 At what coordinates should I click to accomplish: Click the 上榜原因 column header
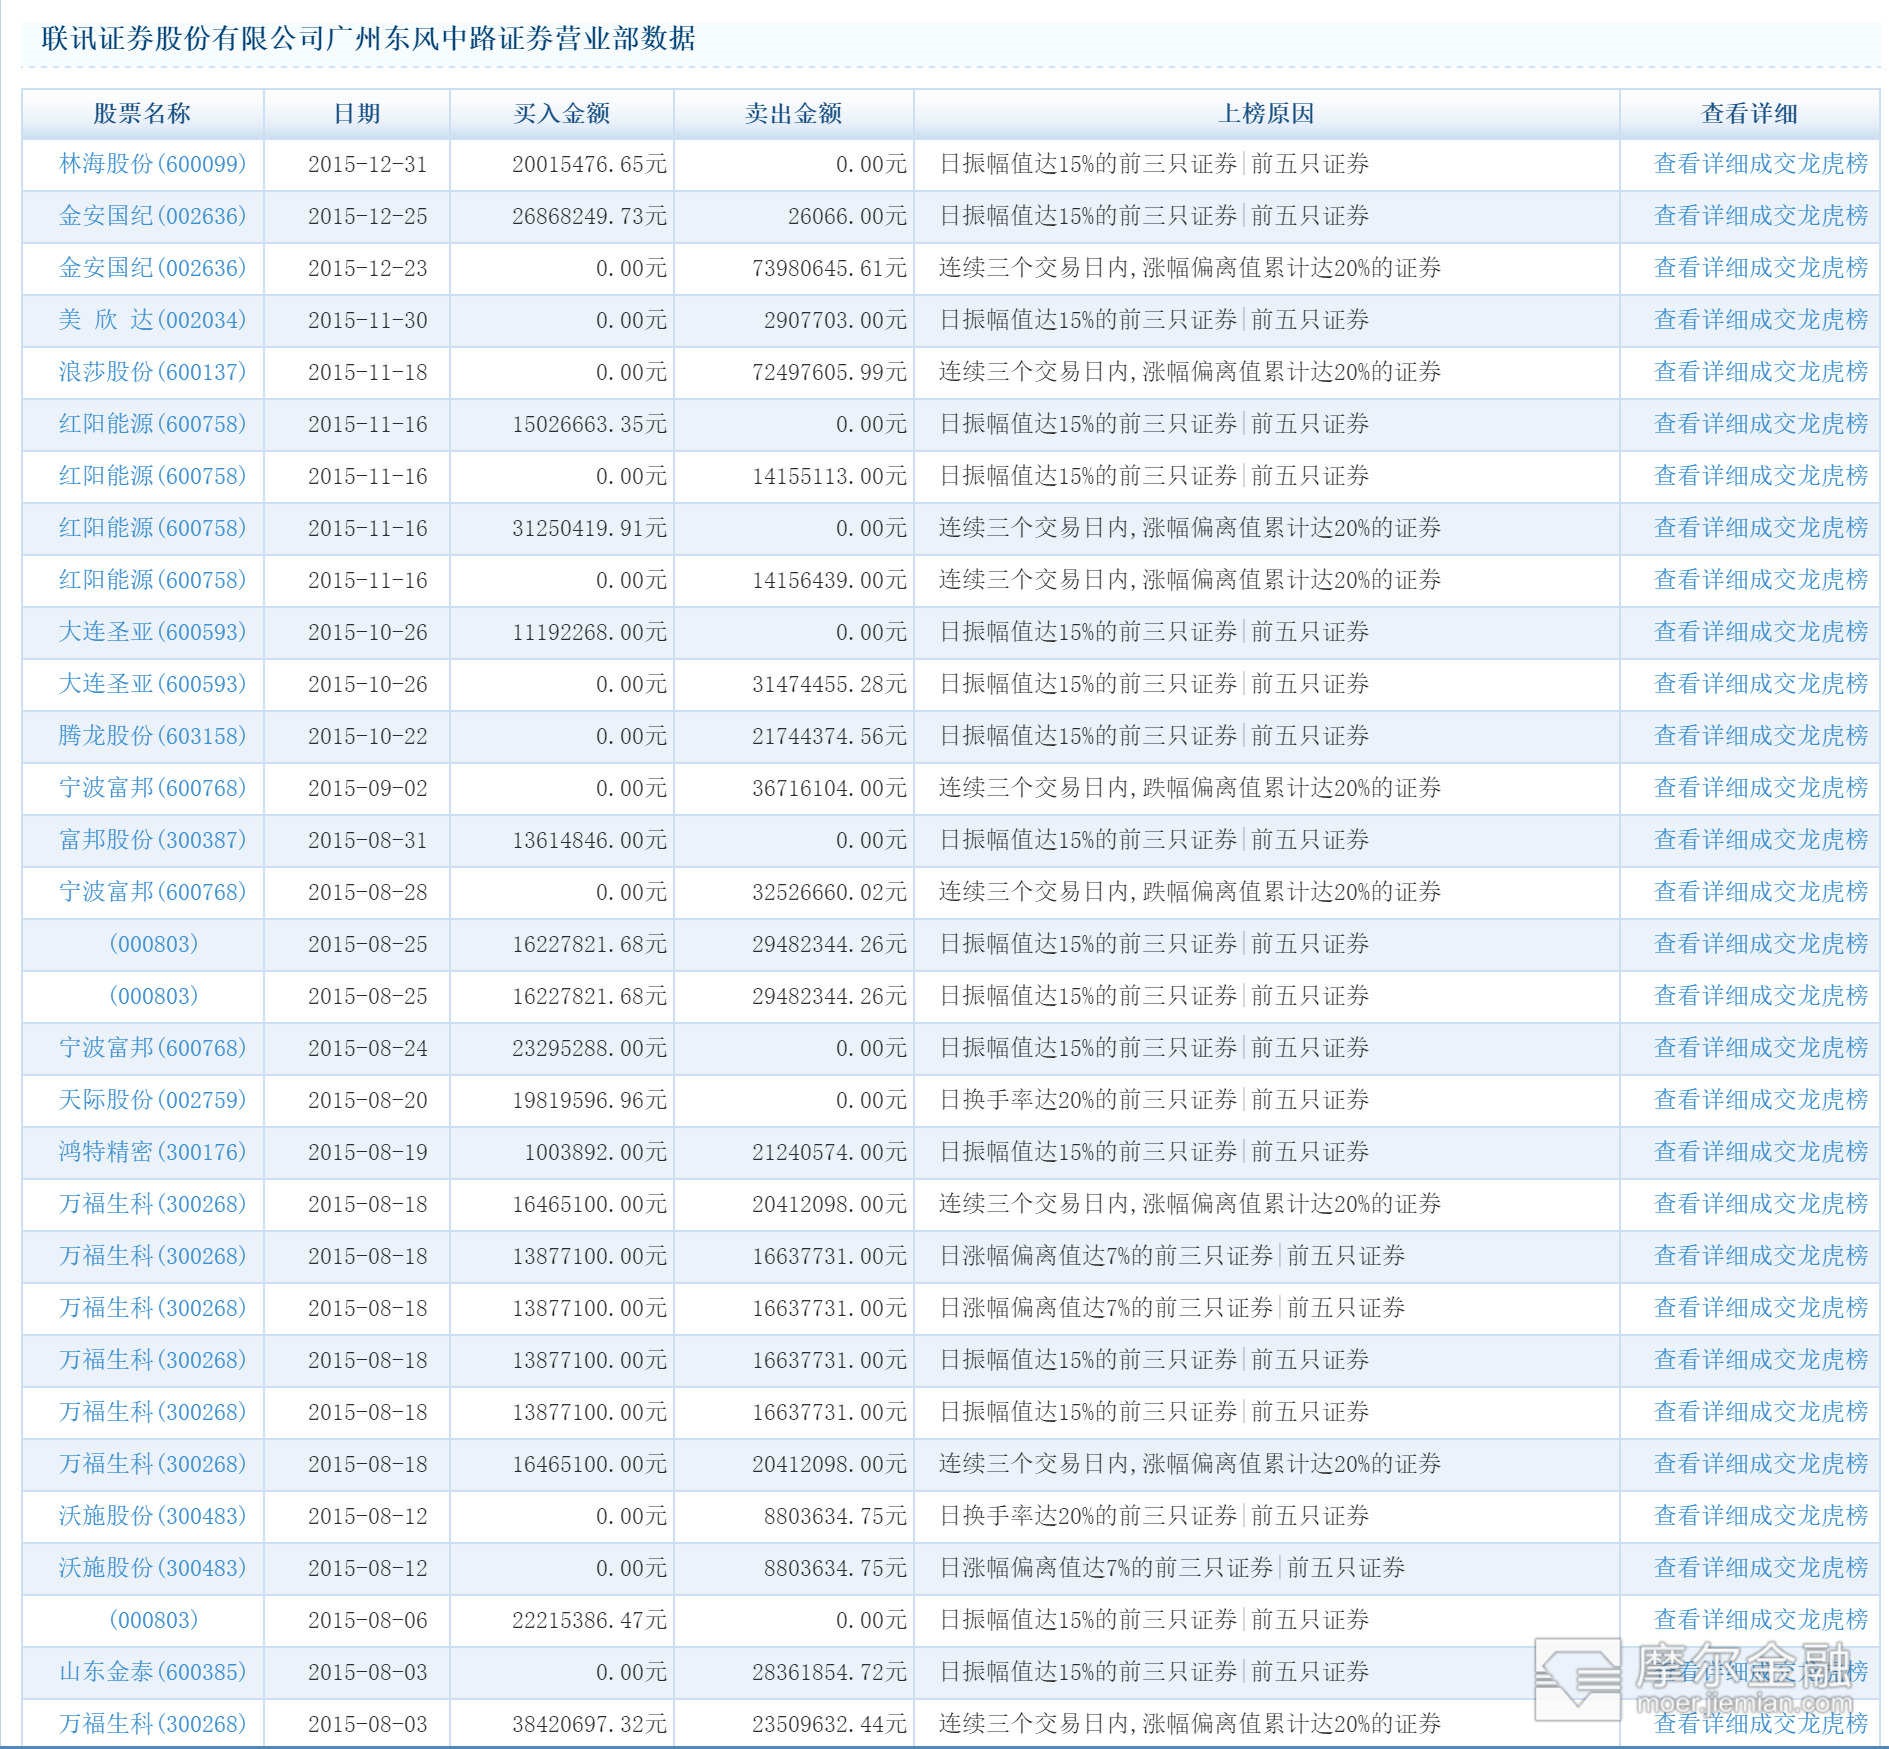point(1266,114)
